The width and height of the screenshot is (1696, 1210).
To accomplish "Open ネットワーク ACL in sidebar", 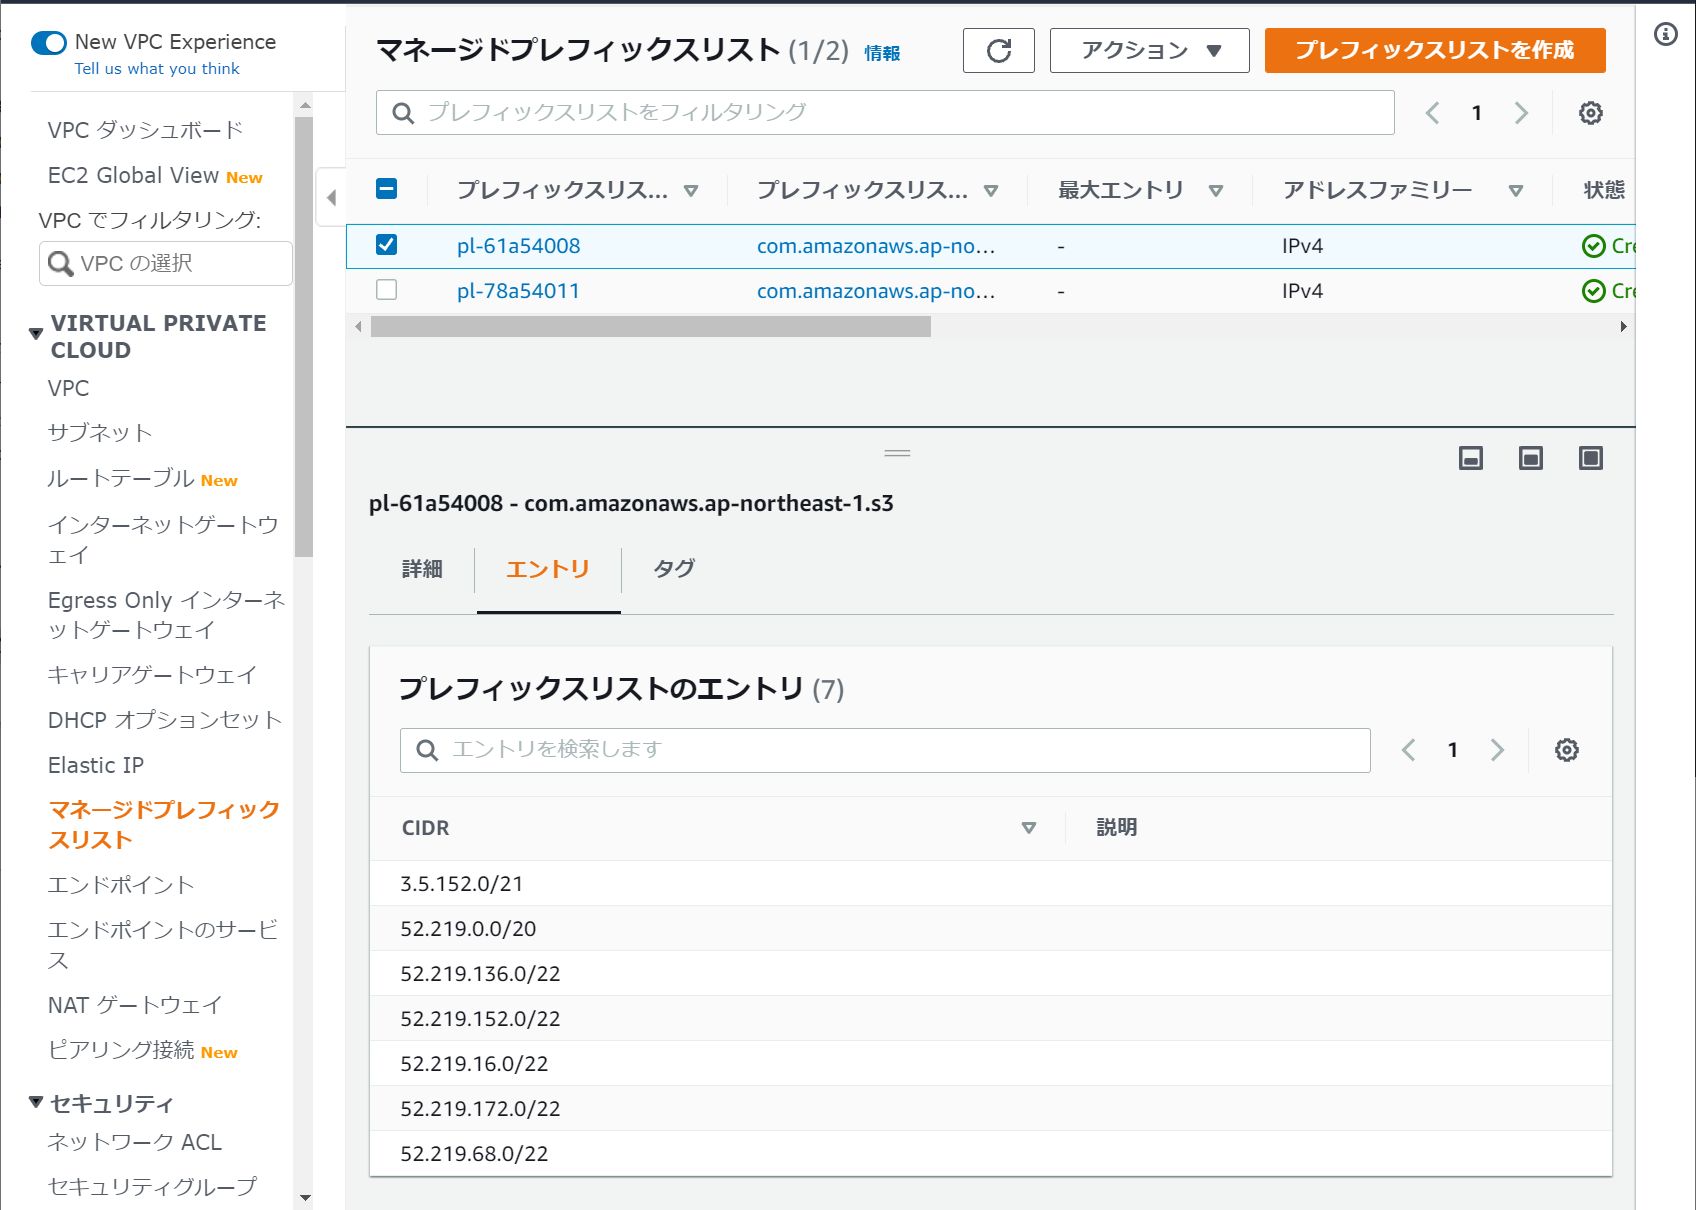I will pos(135,1142).
